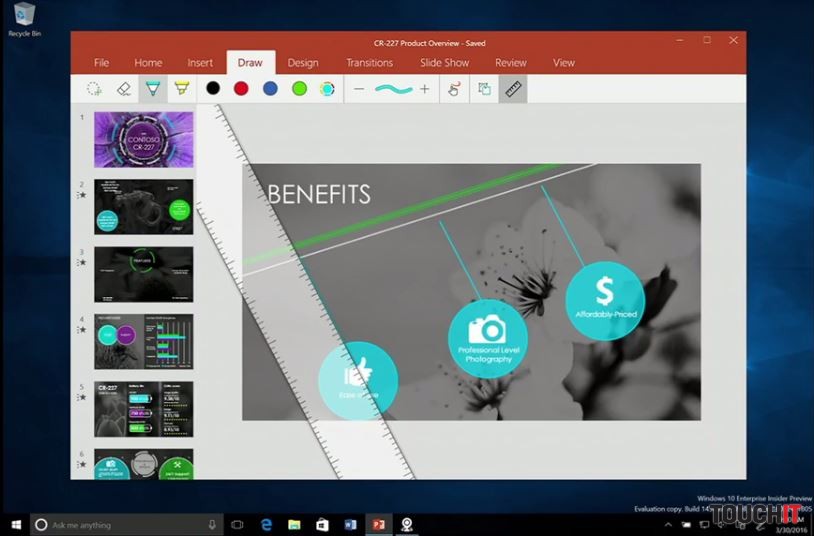Select red ink color
This screenshot has width=814, height=536.
pos(241,89)
